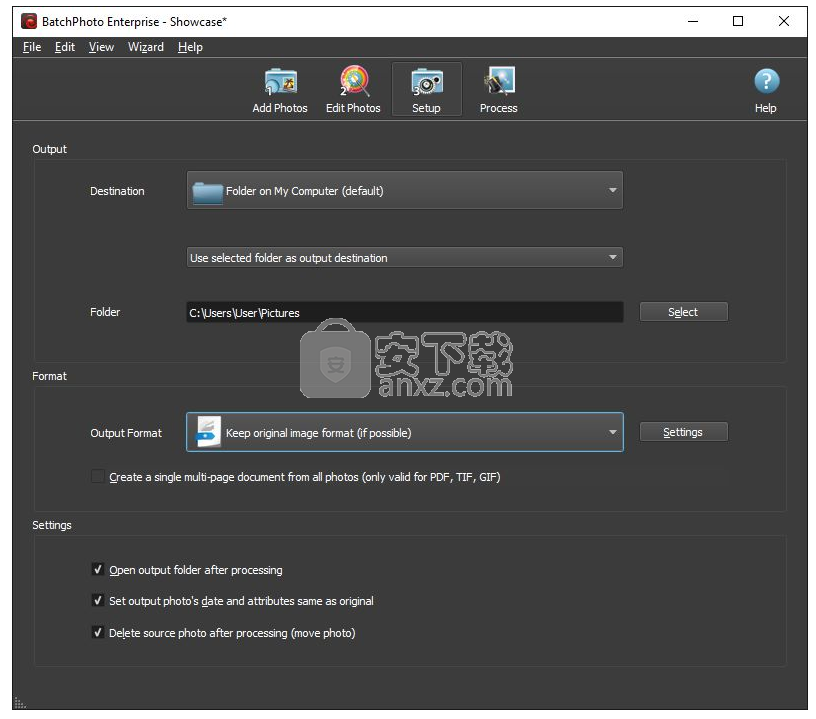Click the format icon in Output Format dropdown
This screenshot has height=719, width=816.
208,432
